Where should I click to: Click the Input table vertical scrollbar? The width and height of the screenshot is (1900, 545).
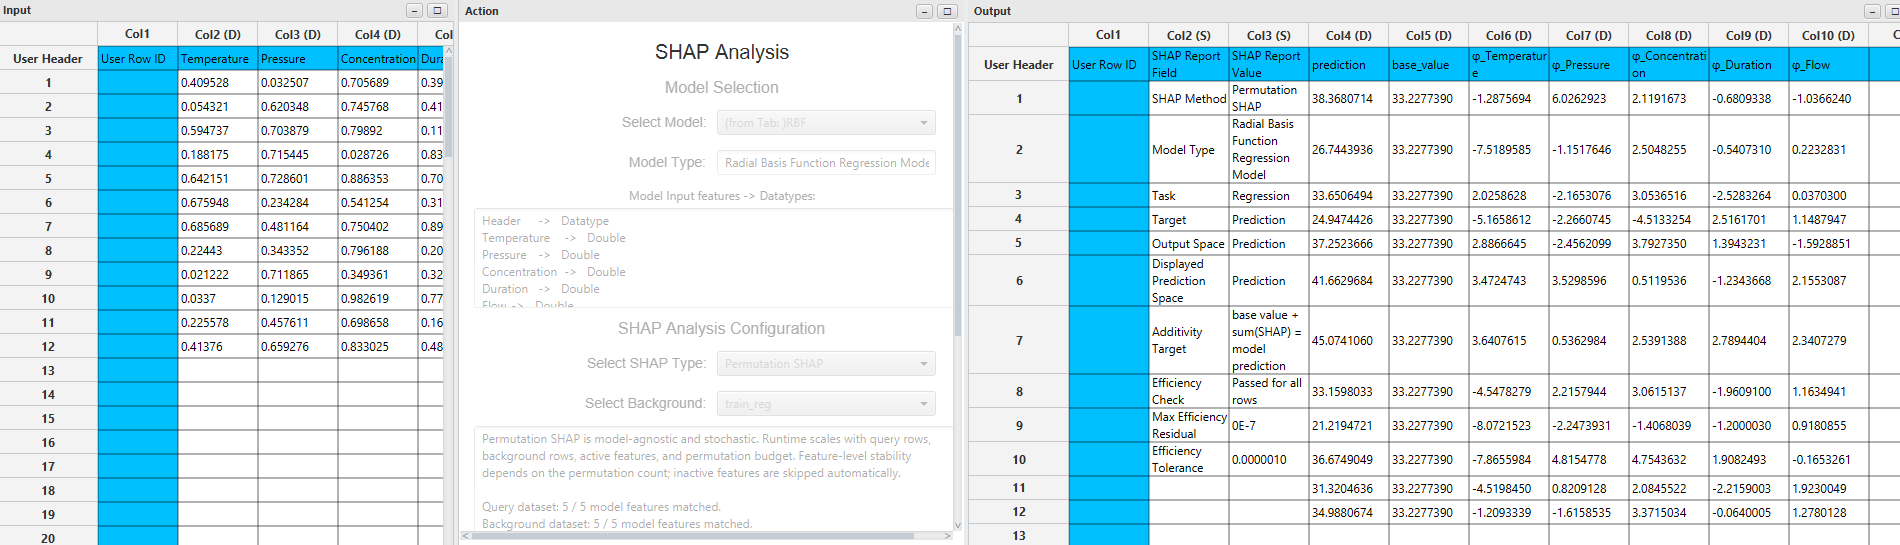pos(449,105)
